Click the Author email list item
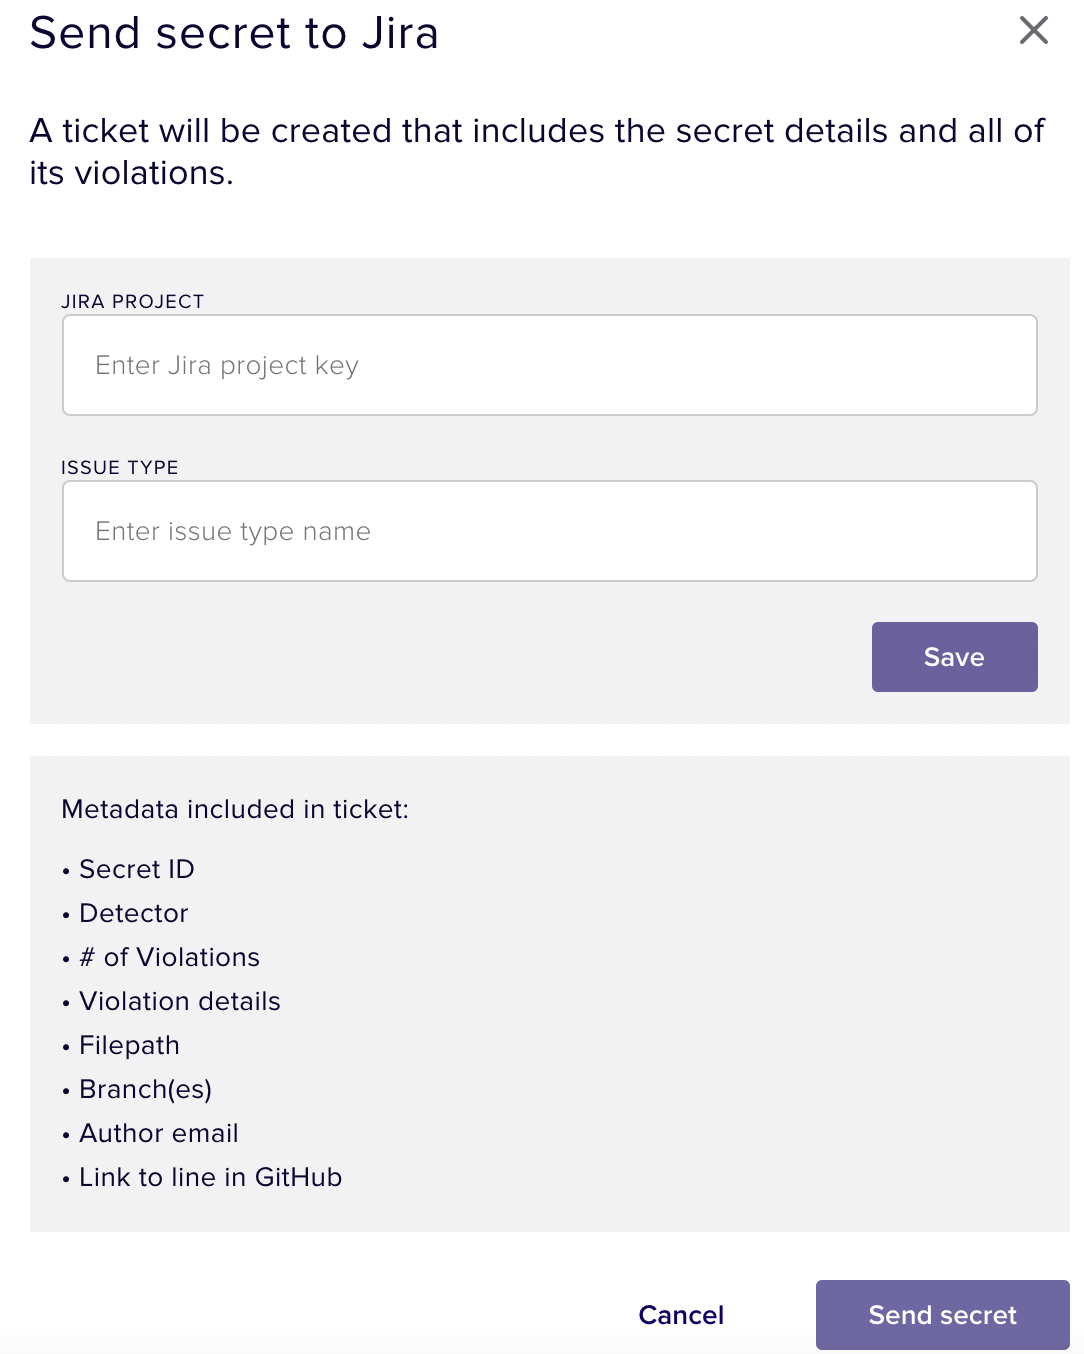This screenshot has width=1084, height=1354. [159, 1133]
